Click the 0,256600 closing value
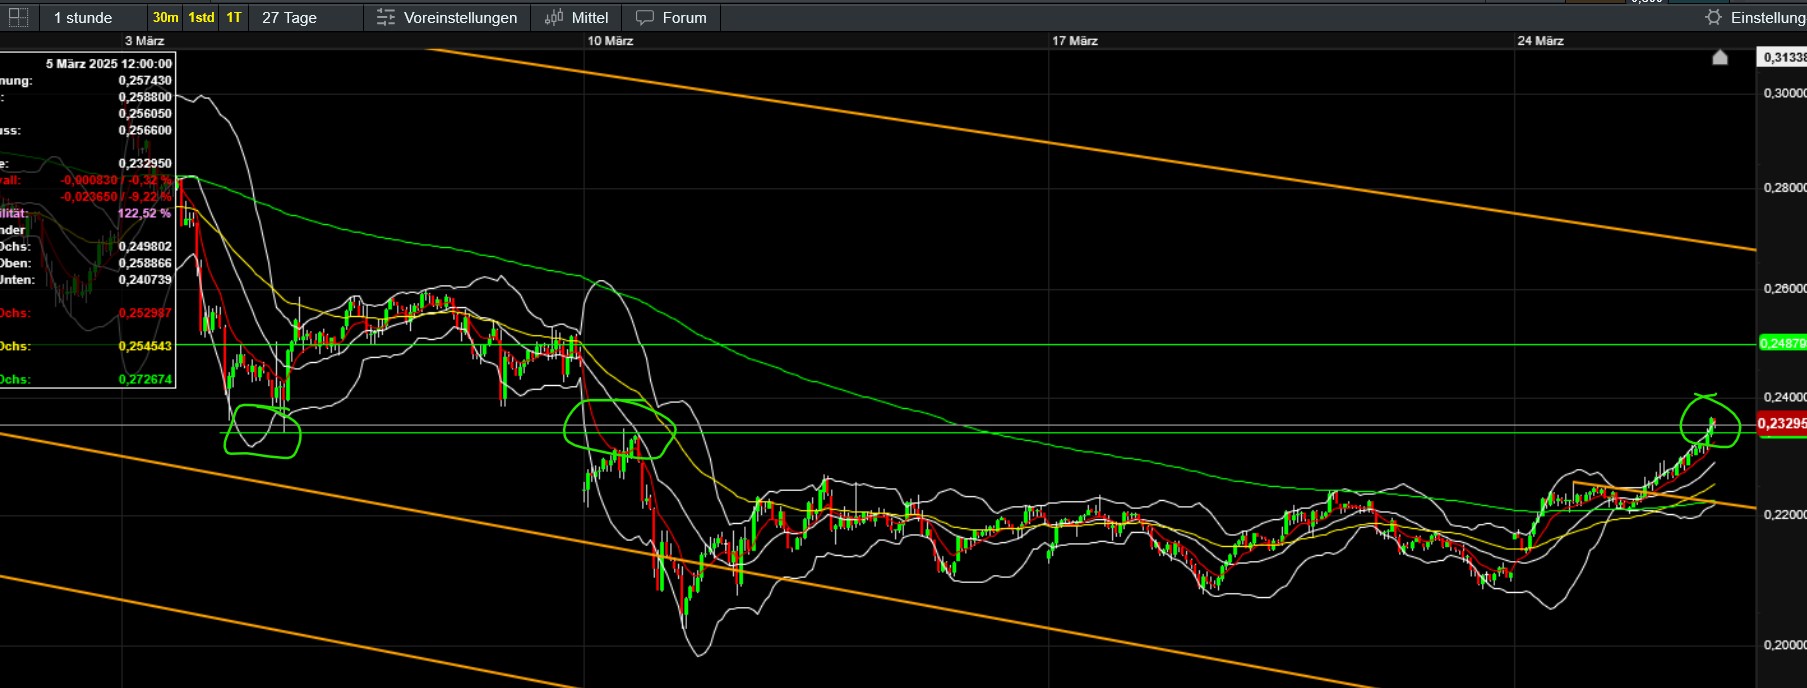1807x688 pixels. click(145, 130)
